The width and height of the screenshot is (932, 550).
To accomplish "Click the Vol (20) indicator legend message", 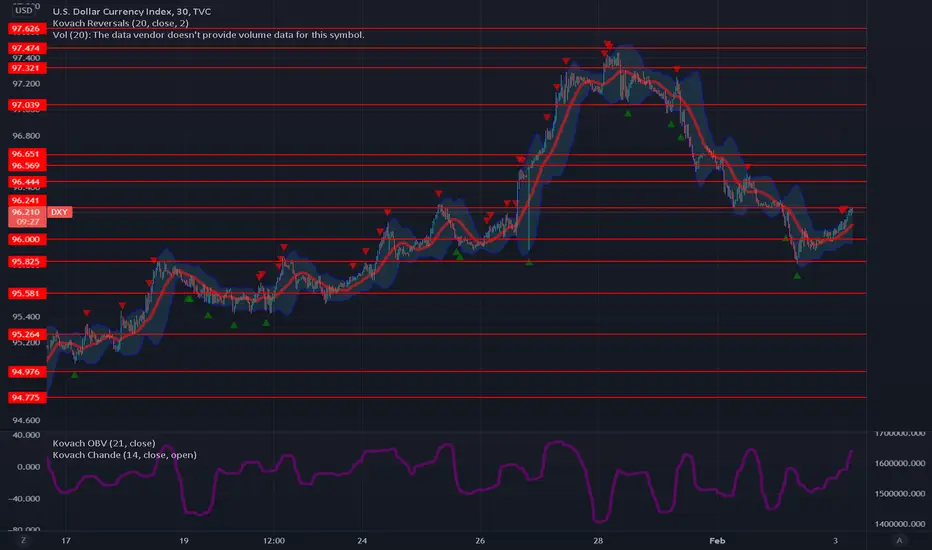I will click(x=209, y=35).
